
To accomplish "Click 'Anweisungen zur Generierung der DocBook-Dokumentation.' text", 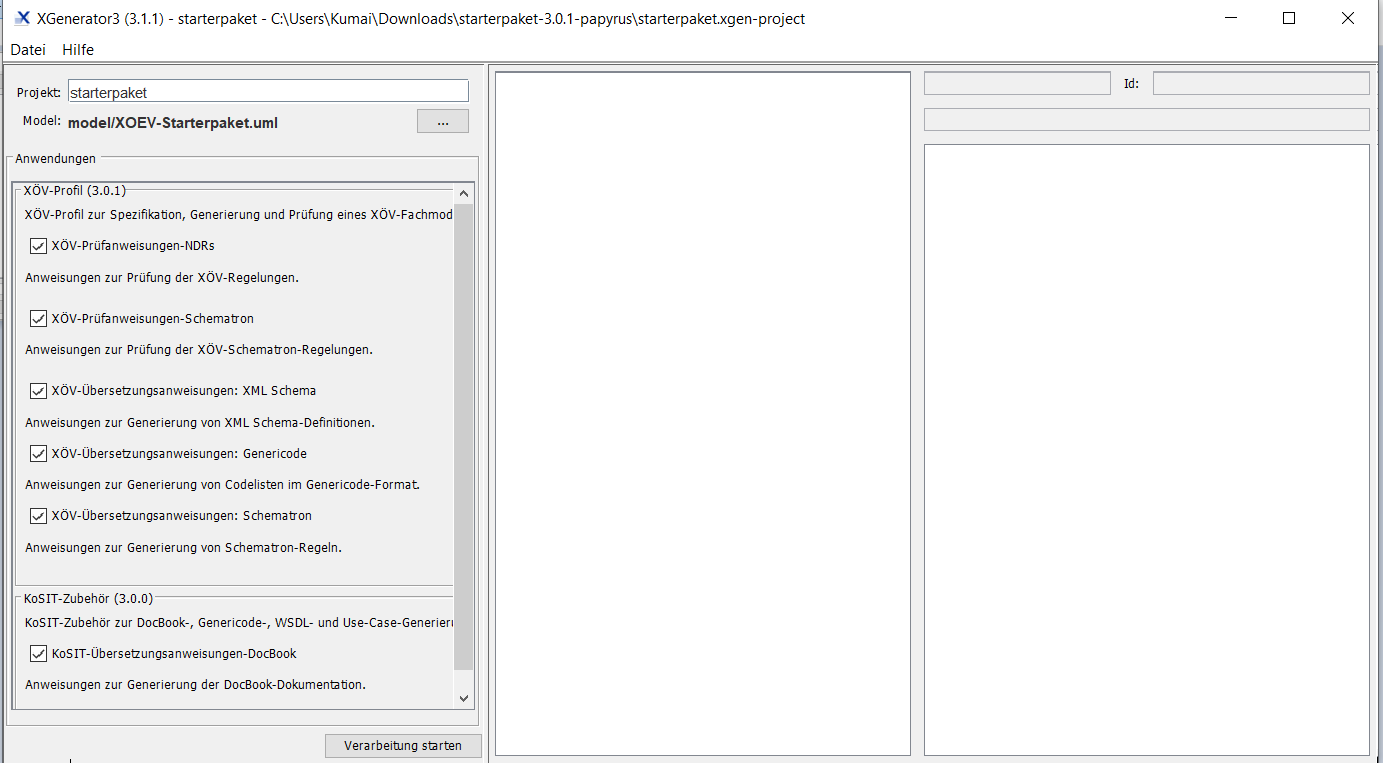I will (195, 685).
